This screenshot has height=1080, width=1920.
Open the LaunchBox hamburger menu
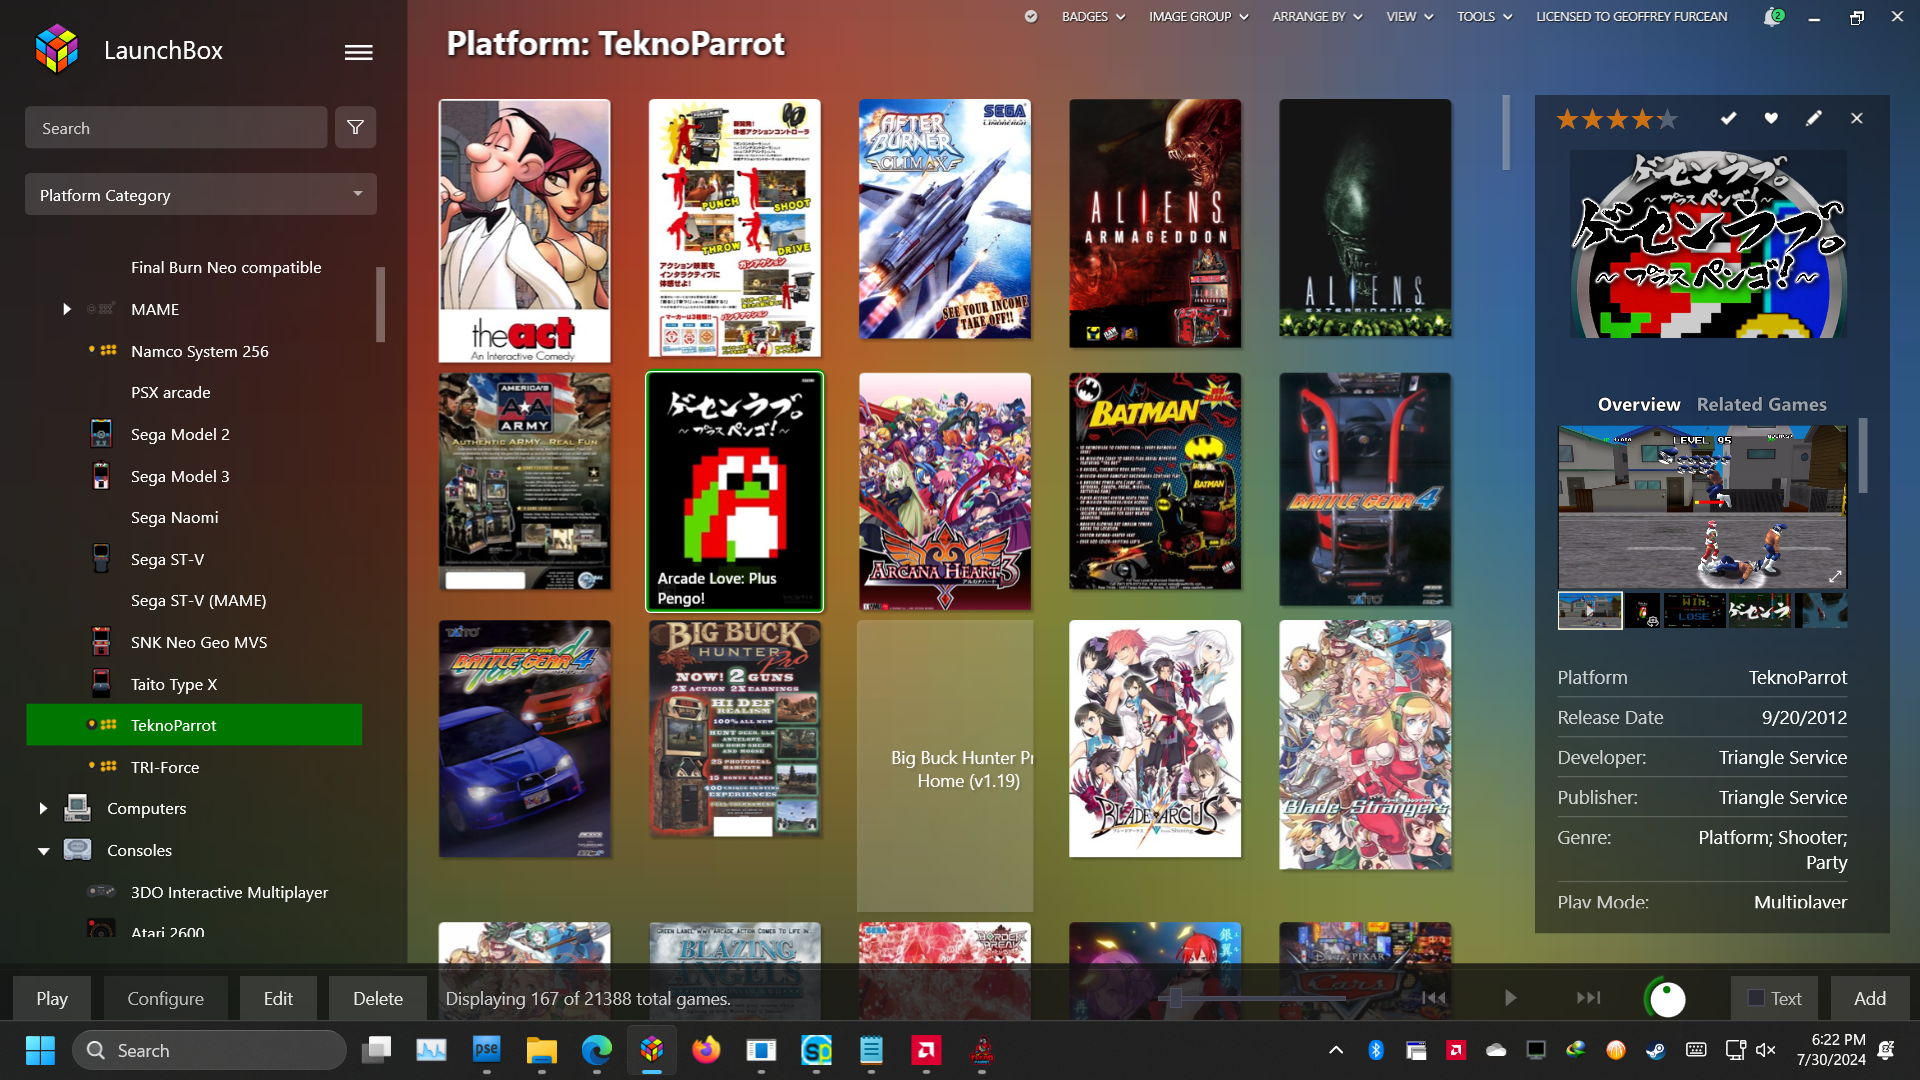pyautogui.click(x=358, y=52)
